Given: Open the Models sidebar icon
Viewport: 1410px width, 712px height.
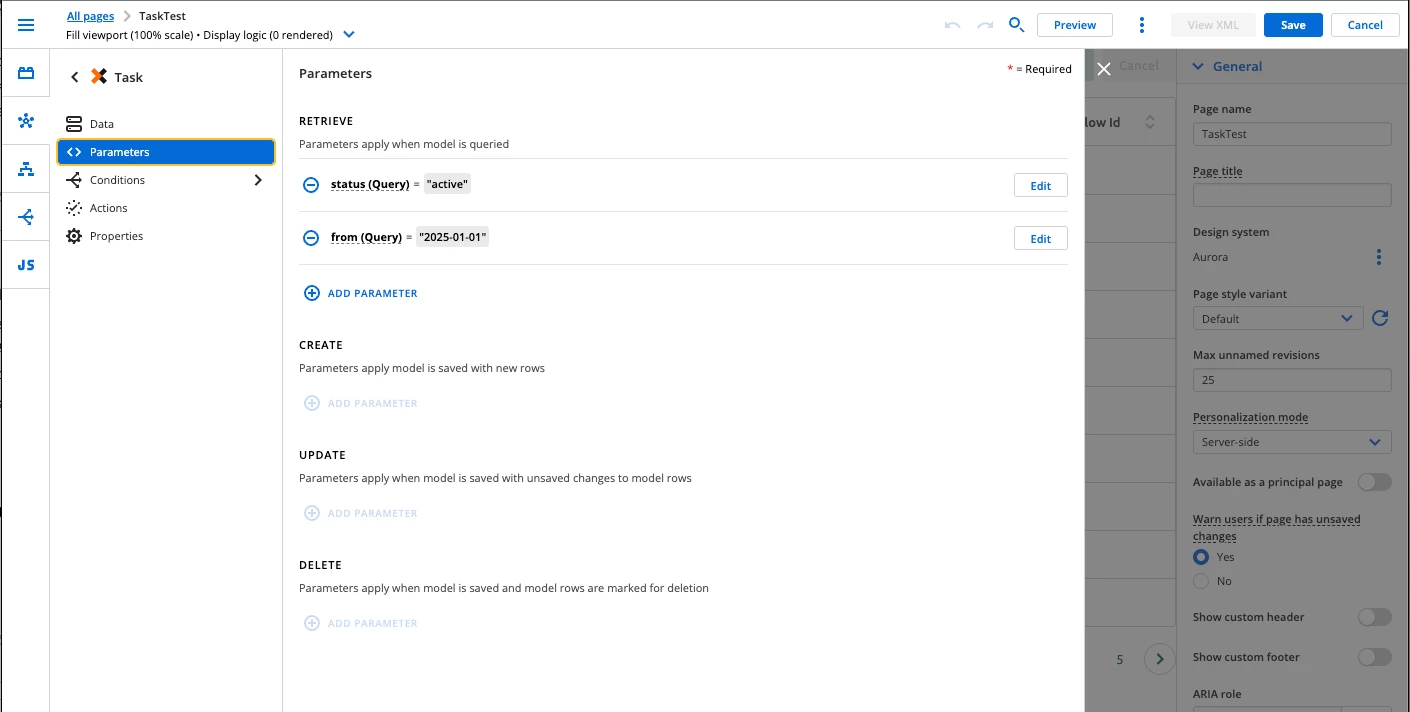Looking at the screenshot, I should [x=26, y=121].
